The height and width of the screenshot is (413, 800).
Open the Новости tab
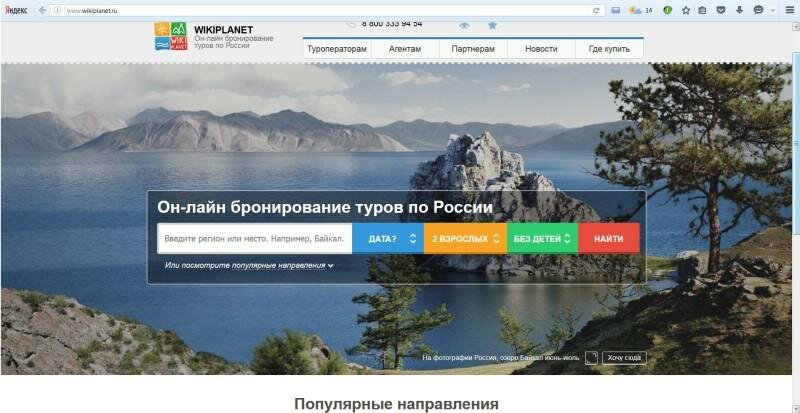pyautogui.click(x=541, y=49)
